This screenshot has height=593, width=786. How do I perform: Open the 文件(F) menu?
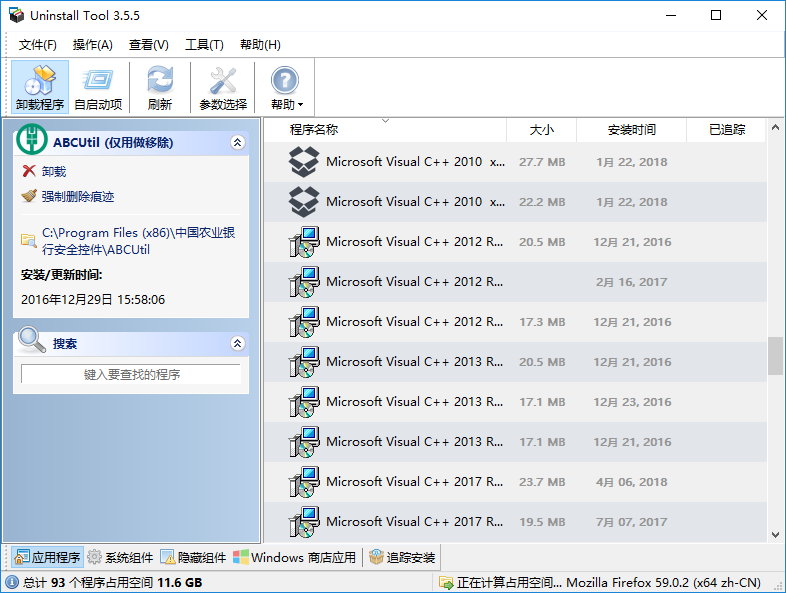coord(38,45)
